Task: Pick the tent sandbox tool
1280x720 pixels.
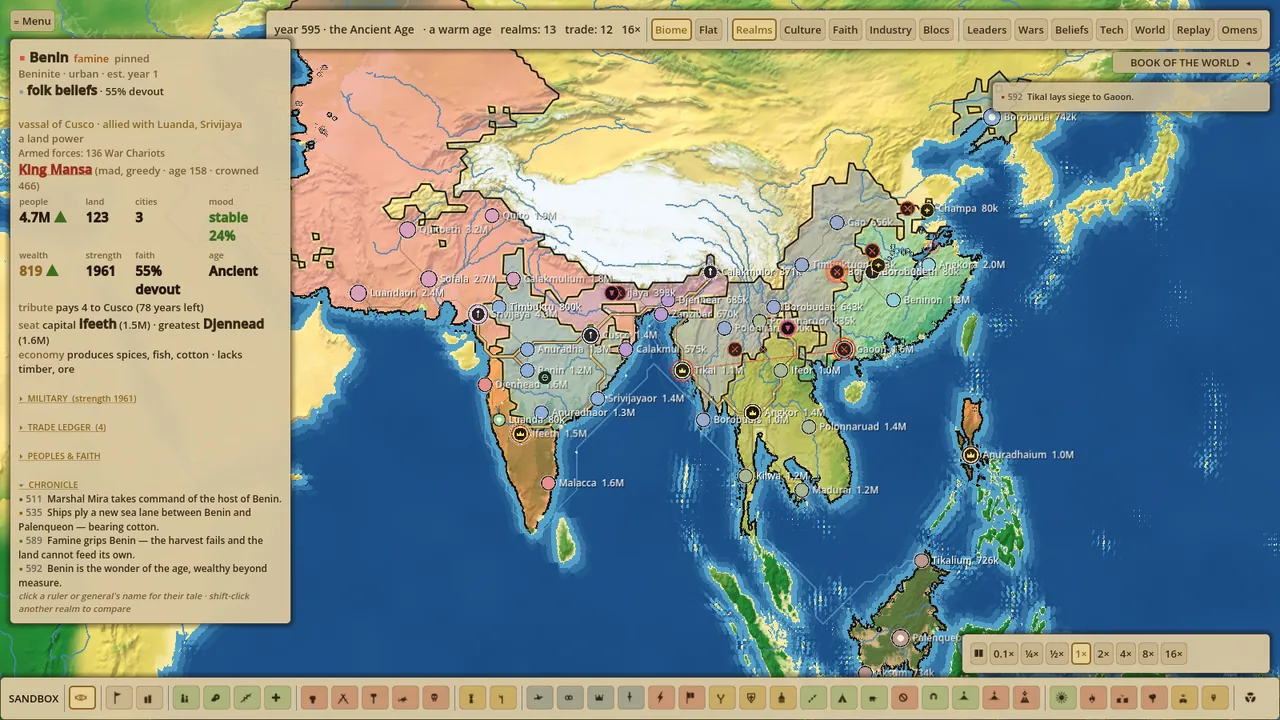Action: [842, 698]
